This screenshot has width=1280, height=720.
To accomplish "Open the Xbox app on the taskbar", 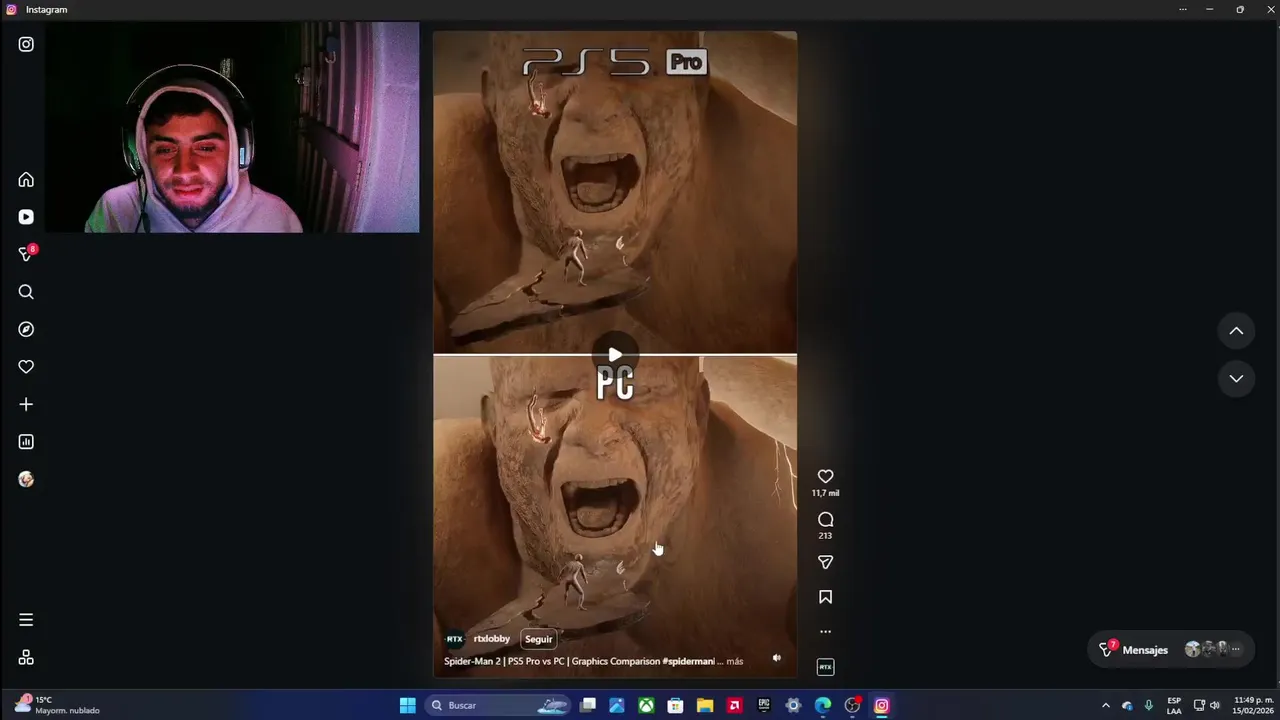I will (x=647, y=705).
